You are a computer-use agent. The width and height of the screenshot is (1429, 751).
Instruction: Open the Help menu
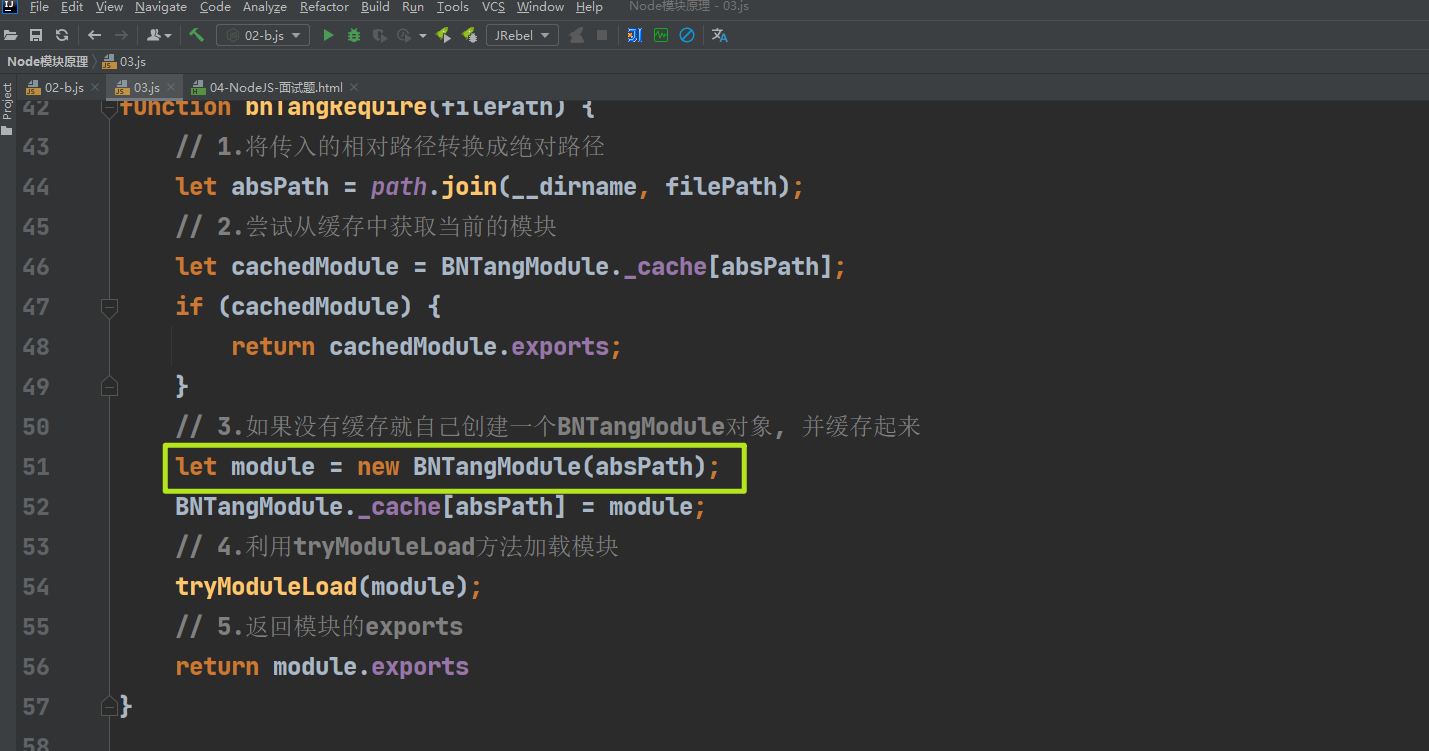click(x=589, y=7)
